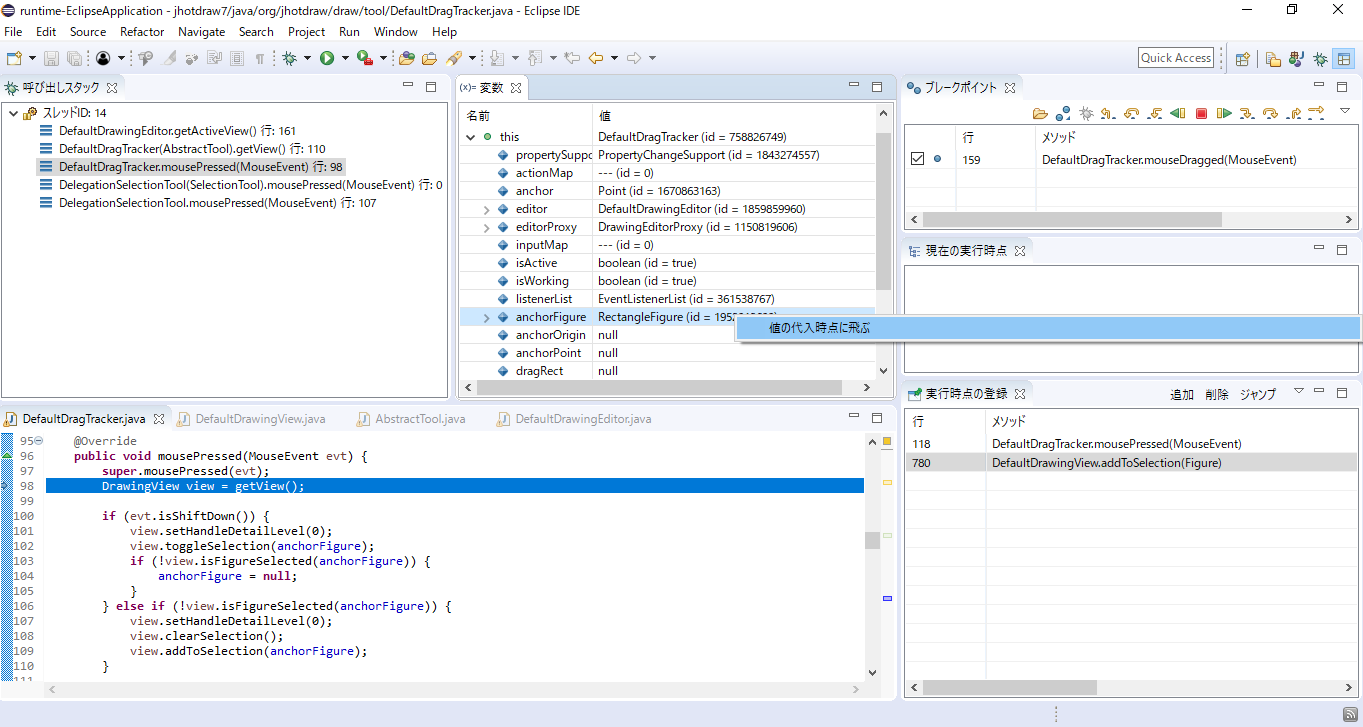Viewport: 1363px width, 727px height.
Task: Click the forward Resume icon in ブレークポイント toolbar
Action: coord(1224,113)
